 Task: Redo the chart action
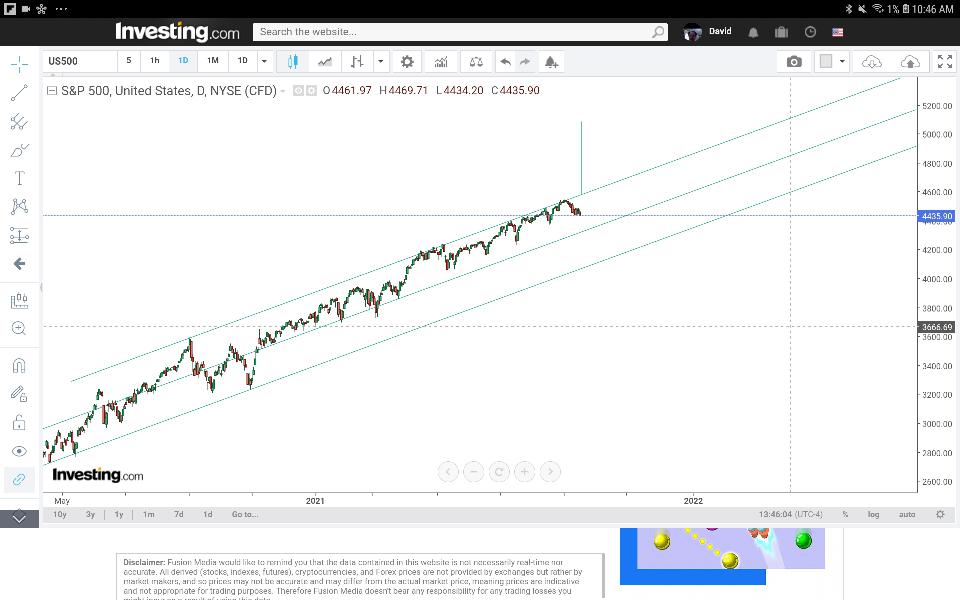coord(525,61)
